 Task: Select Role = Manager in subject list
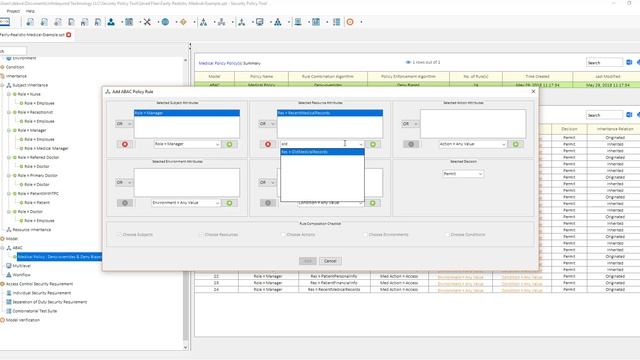click(x=187, y=113)
